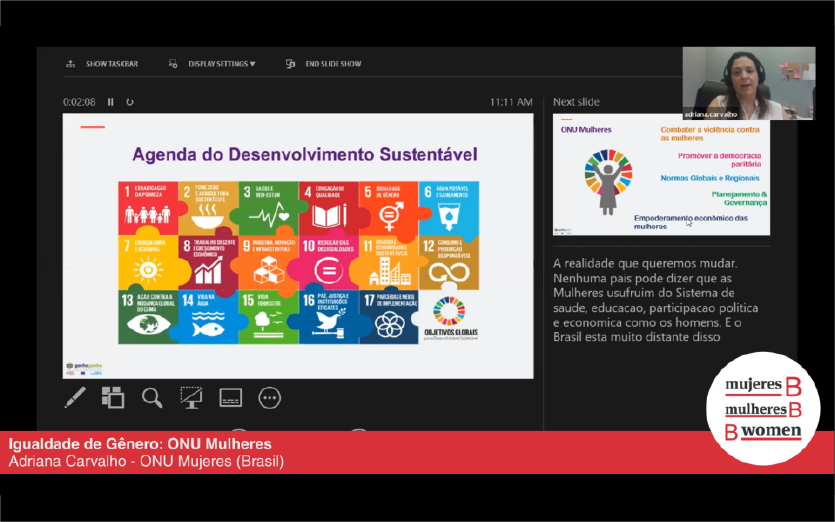The image size is (835, 522).
Task: Click SDG tile 16 Paz, Justiça
Action: [329, 317]
